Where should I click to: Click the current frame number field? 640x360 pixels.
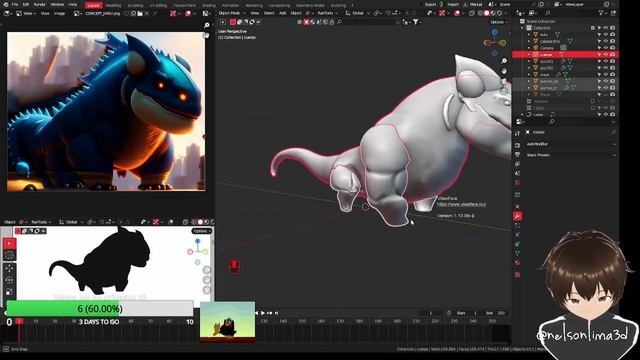(431, 313)
